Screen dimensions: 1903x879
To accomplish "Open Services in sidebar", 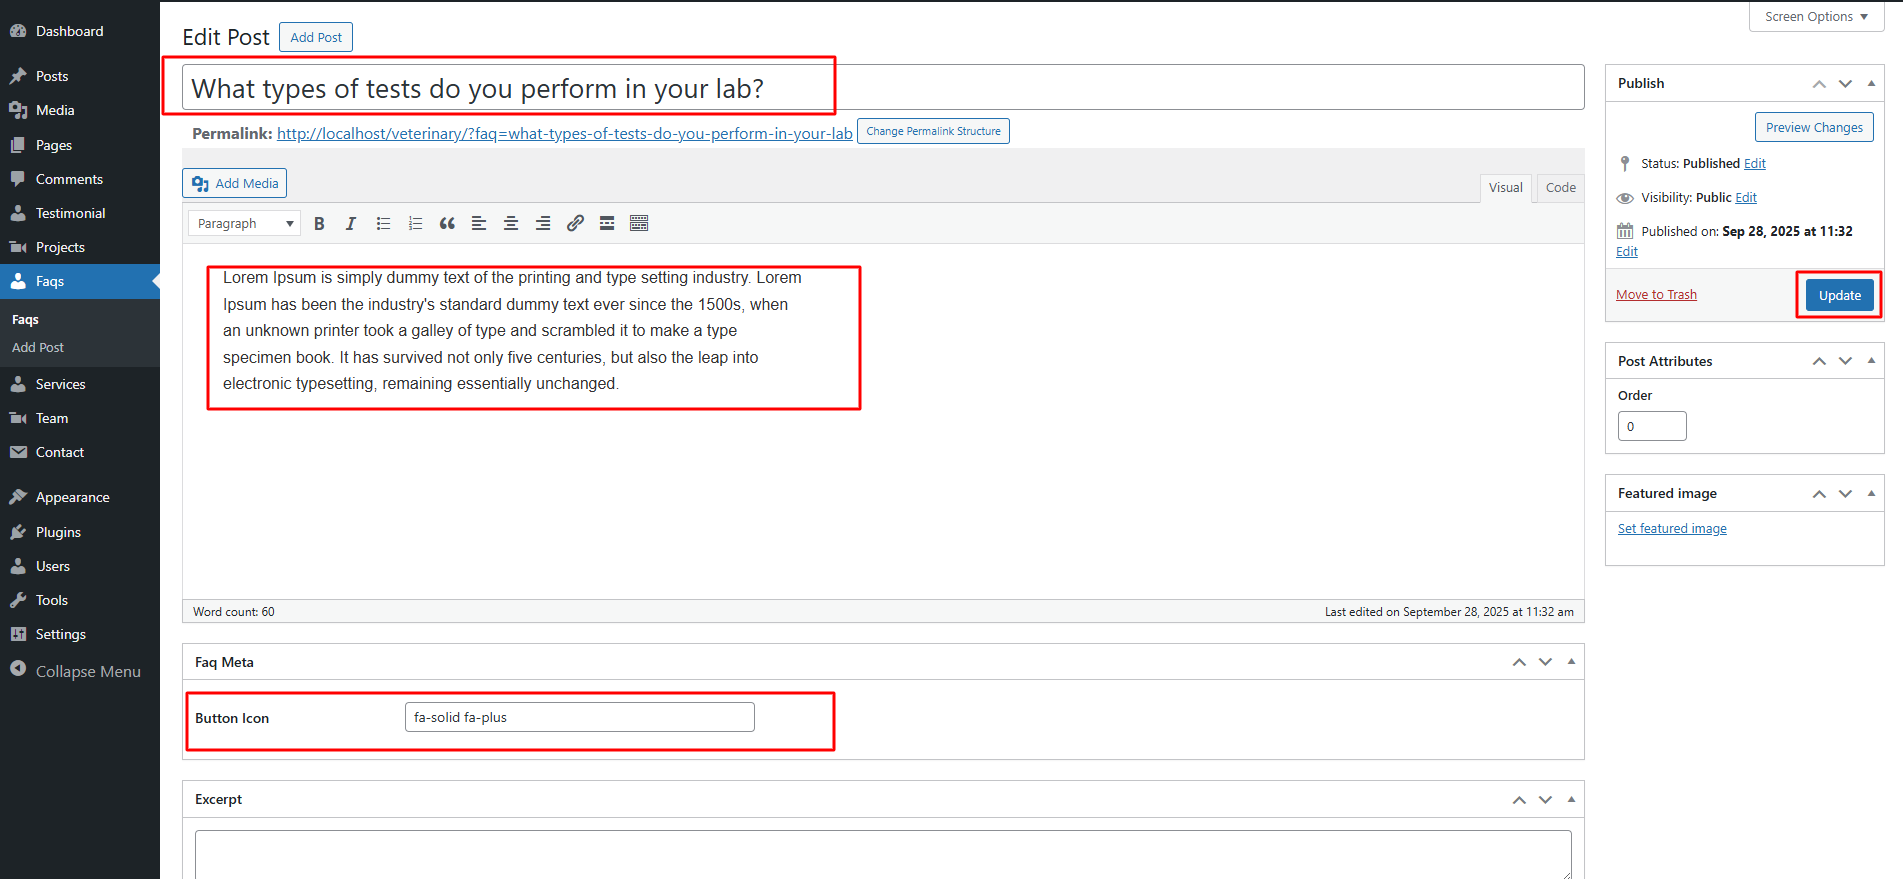I will [80, 384].
